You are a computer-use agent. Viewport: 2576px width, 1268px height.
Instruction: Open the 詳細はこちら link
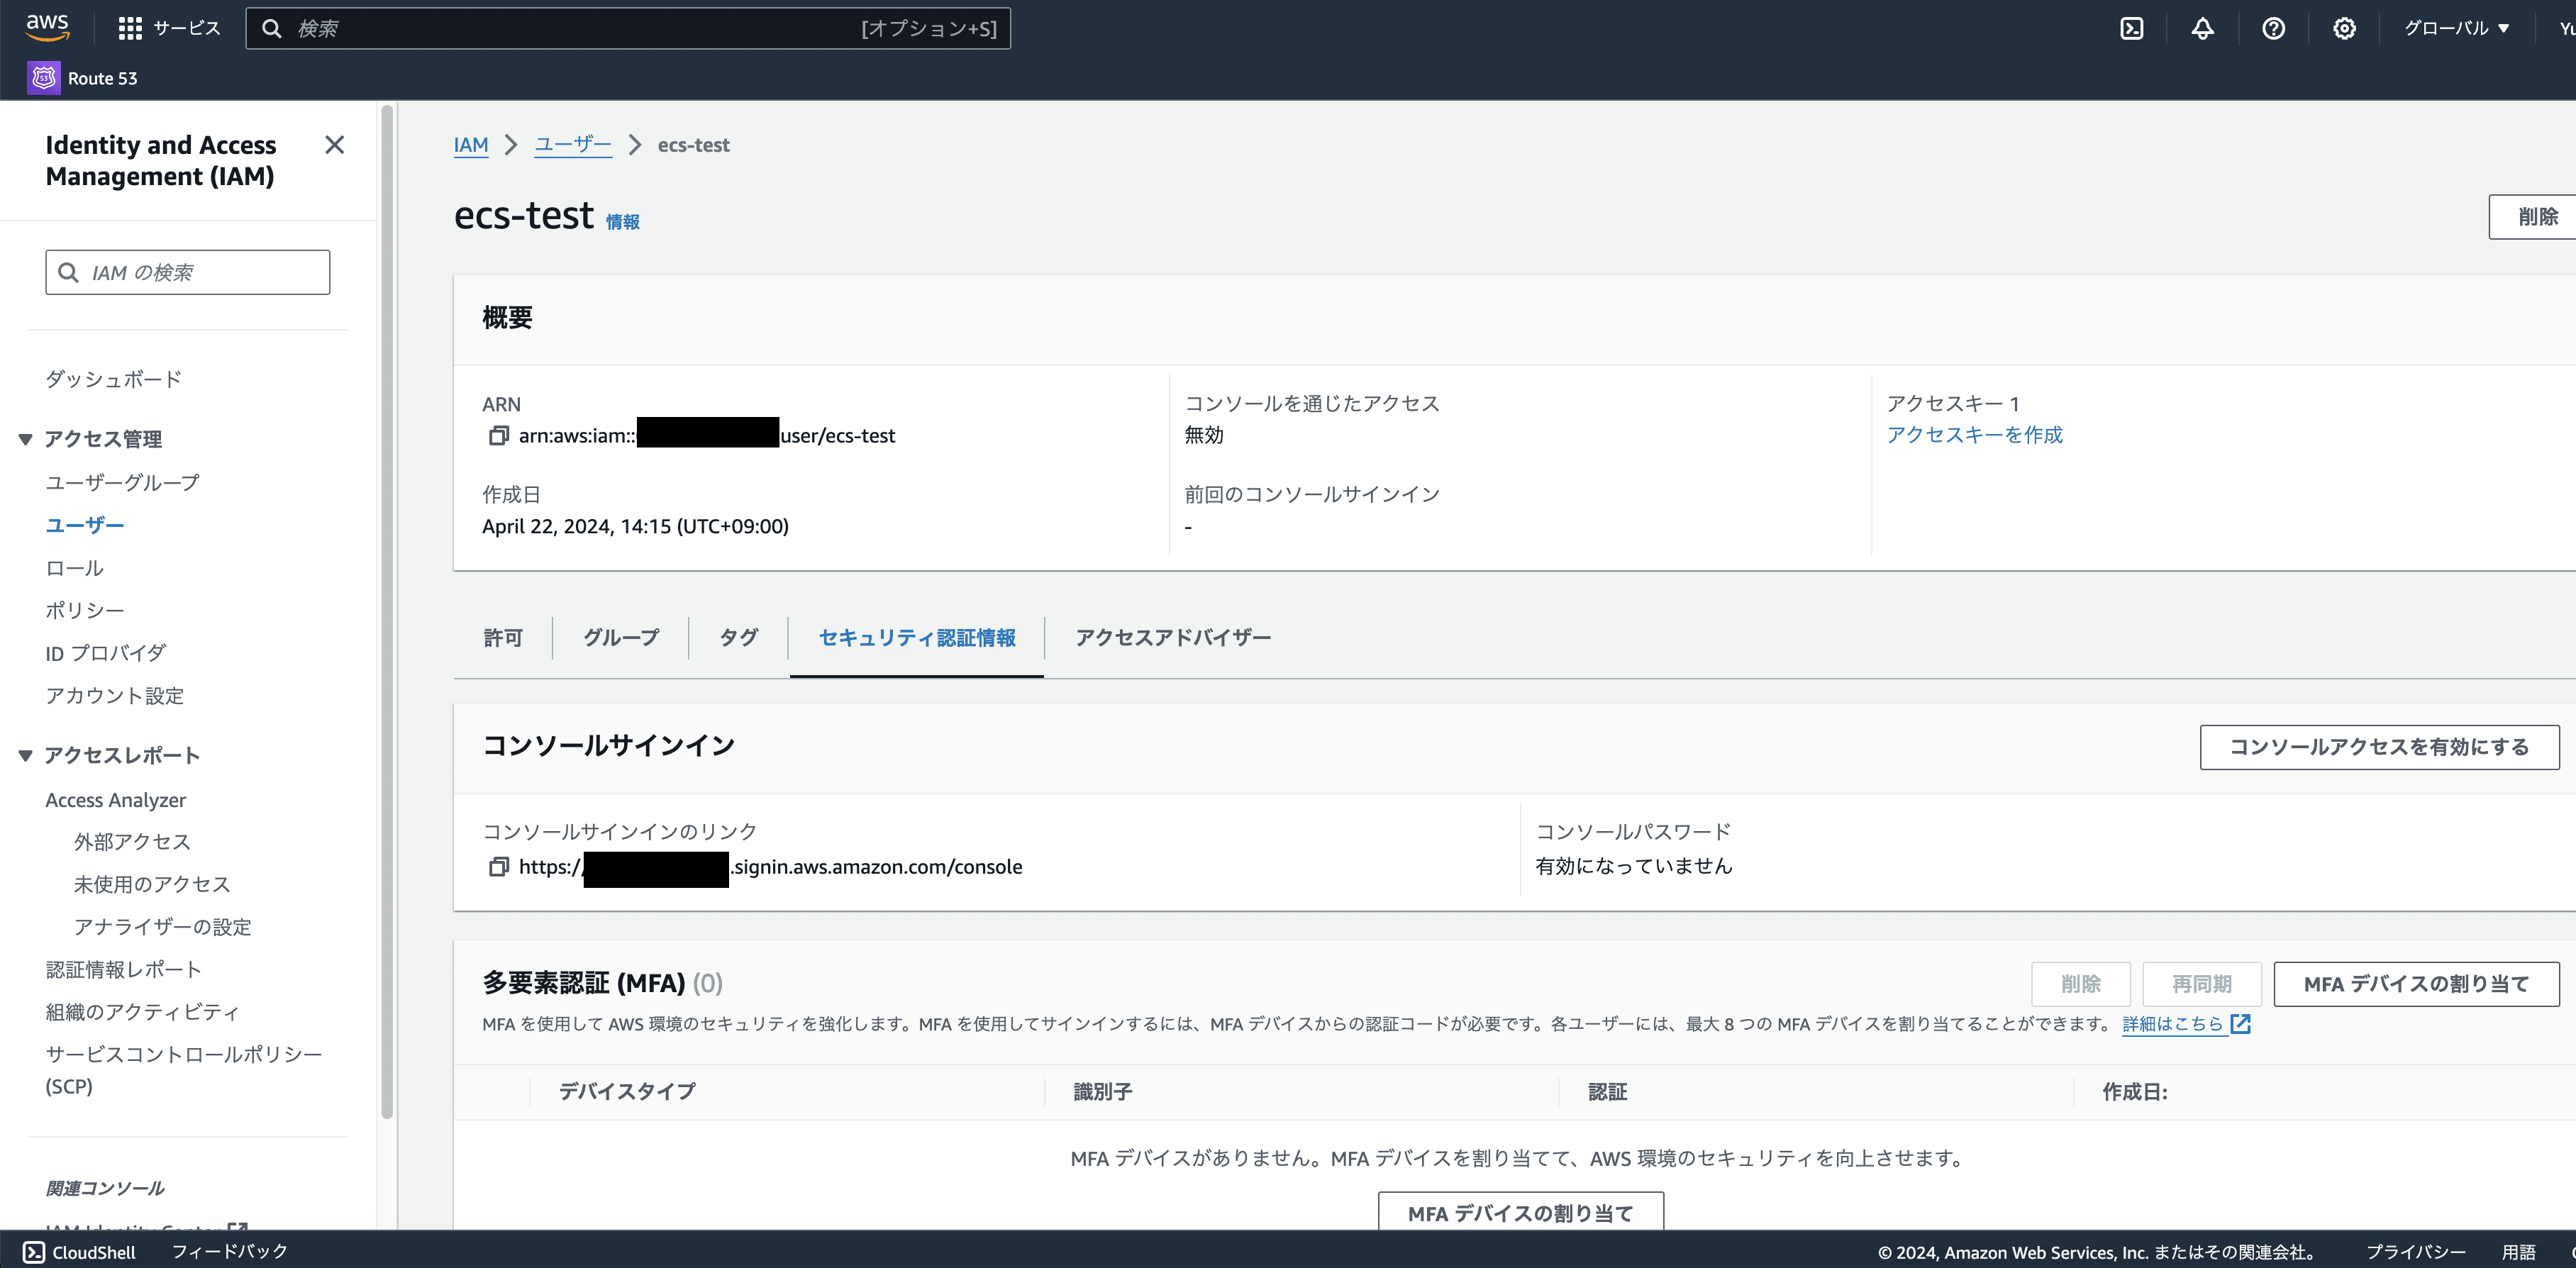(x=2173, y=1024)
